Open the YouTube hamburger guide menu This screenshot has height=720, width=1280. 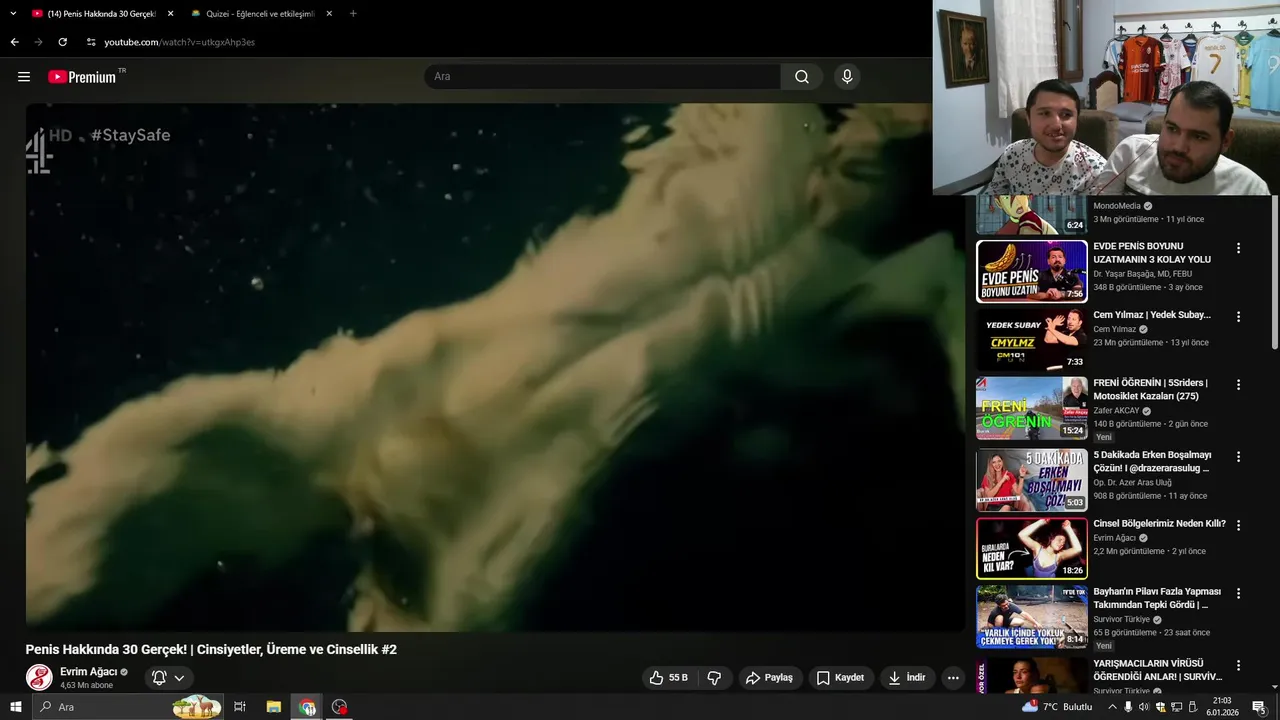(24, 77)
